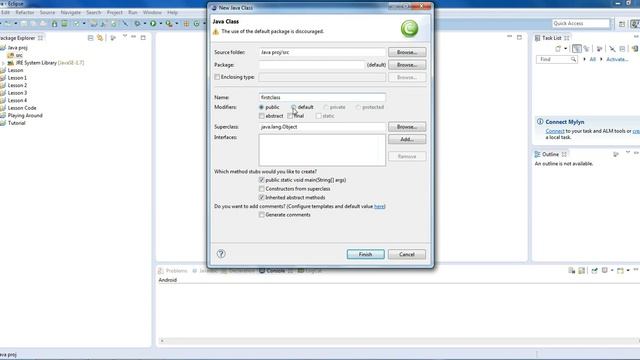Open Package Explorer view menu chevron
This screenshot has width=640, height=360.
(124, 37)
